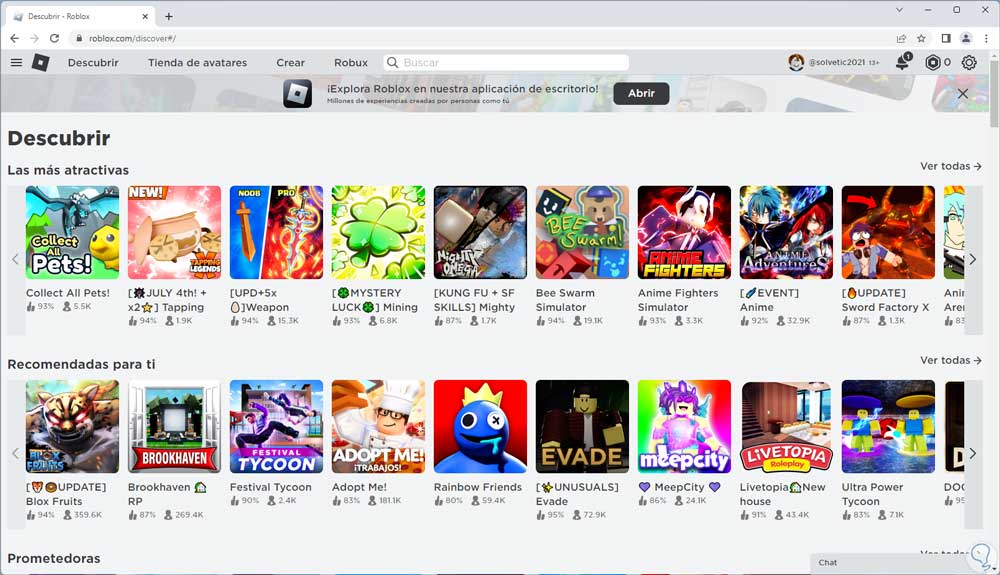Open the Tapping Legends thumbnail
This screenshot has width=1000, height=575.
click(174, 232)
